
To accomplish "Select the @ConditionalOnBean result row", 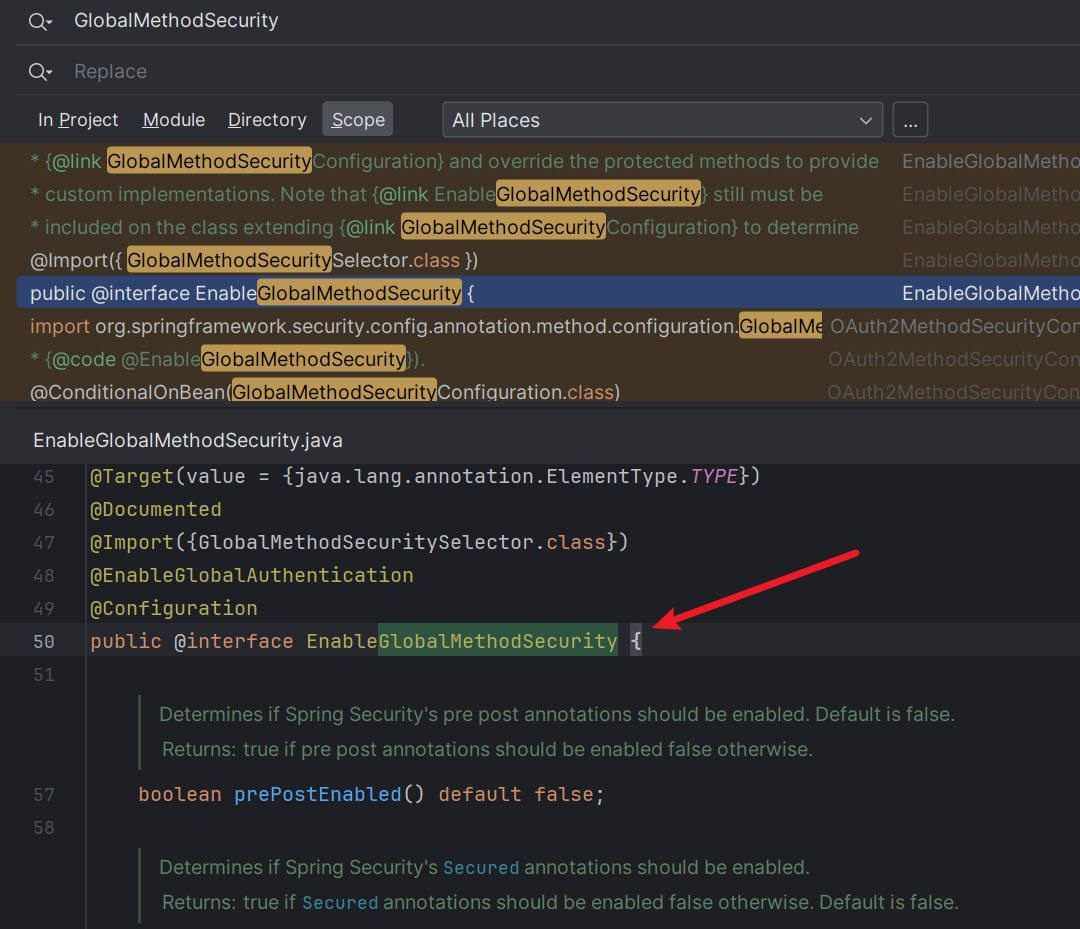I will (x=325, y=393).
